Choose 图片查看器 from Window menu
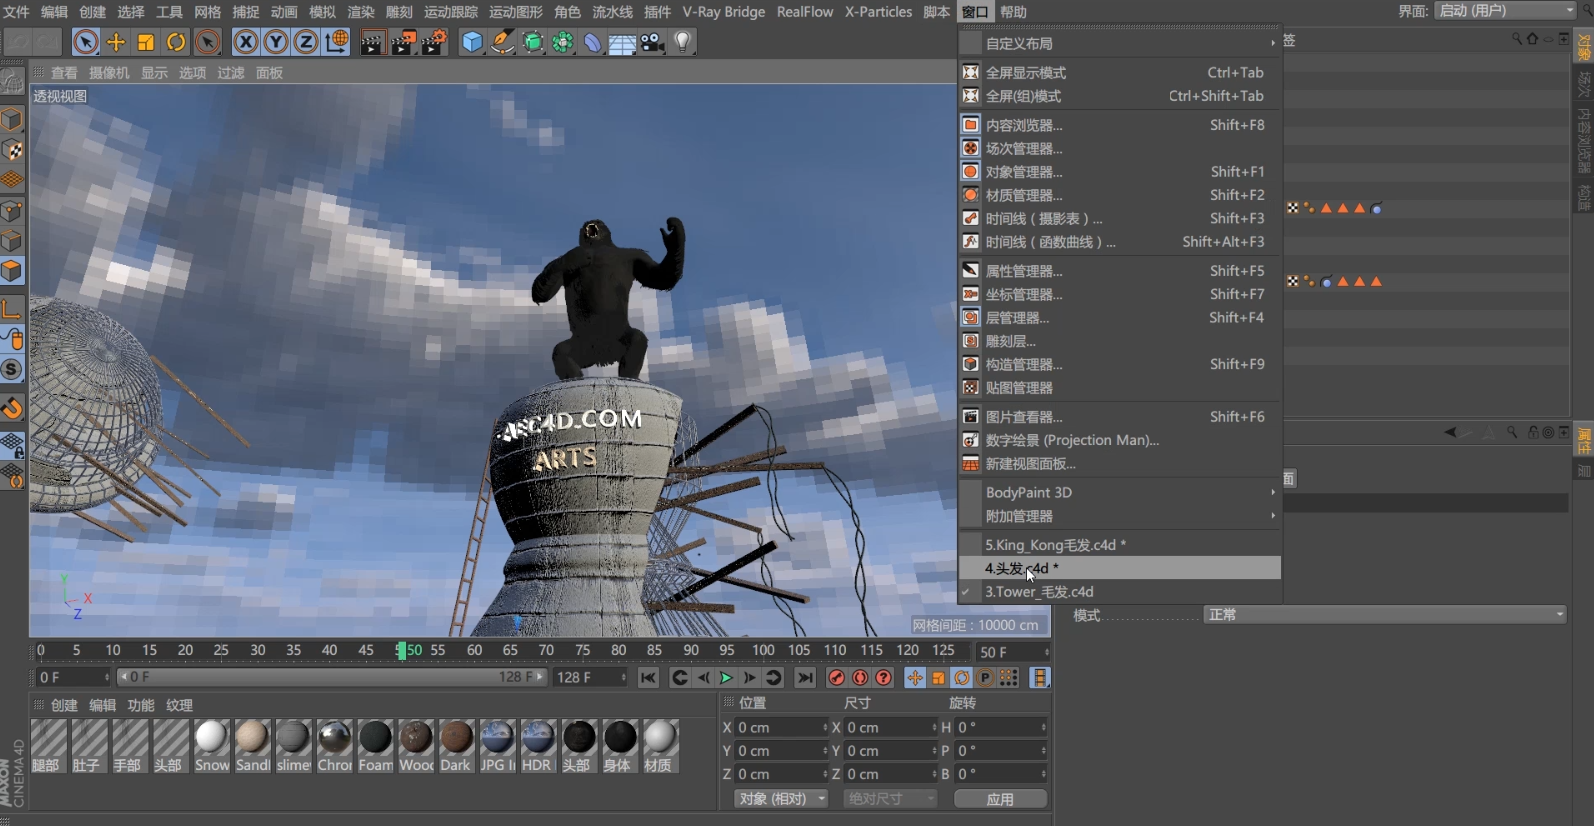This screenshot has width=1594, height=826. pyautogui.click(x=1120, y=417)
